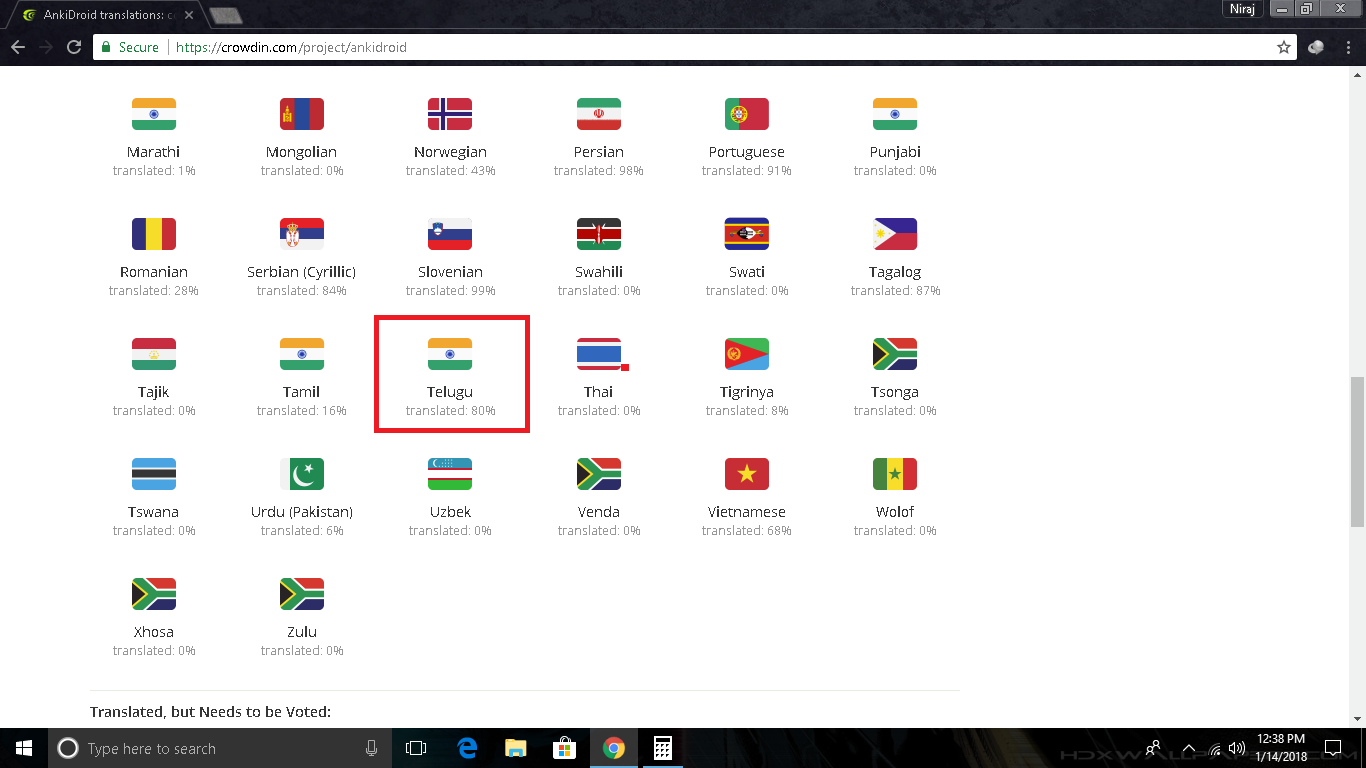Click the "Type here to search" box
Image resolution: width=1366 pixels, height=768 pixels.
219,748
